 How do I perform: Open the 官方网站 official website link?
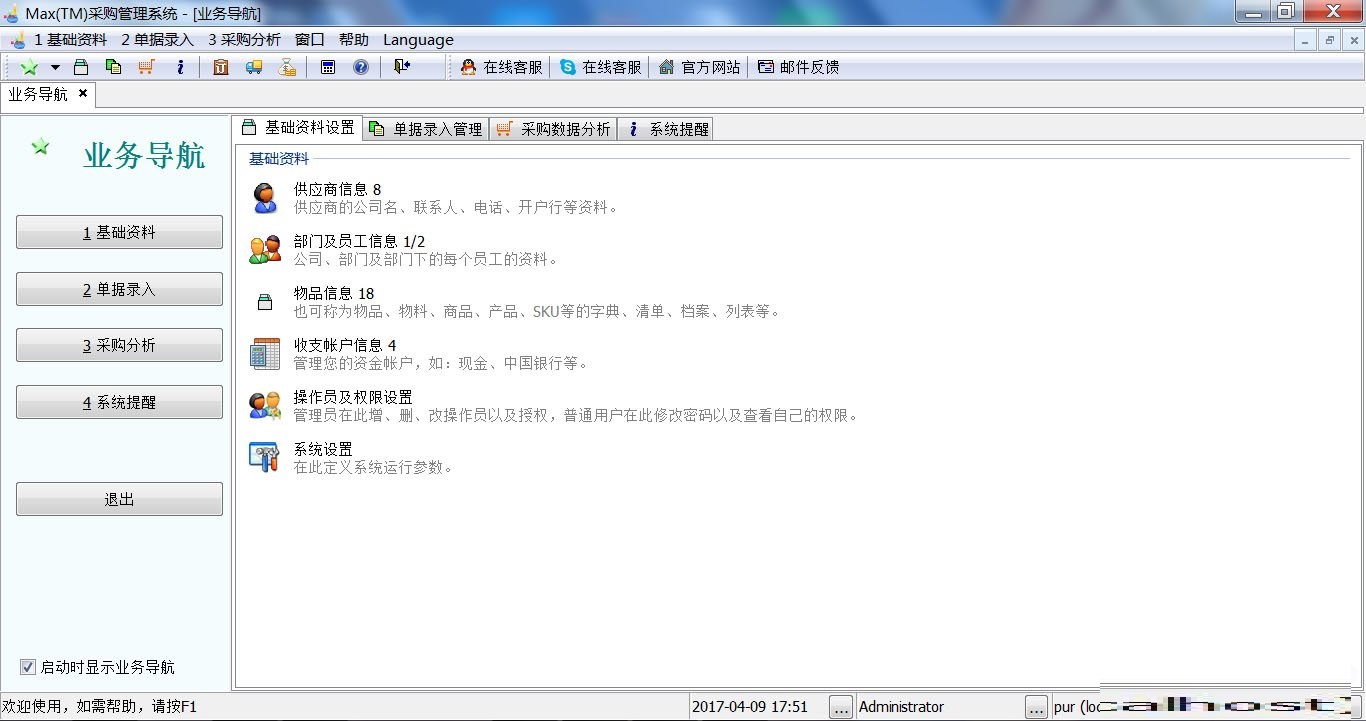pyautogui.click(x=699, y=67)
